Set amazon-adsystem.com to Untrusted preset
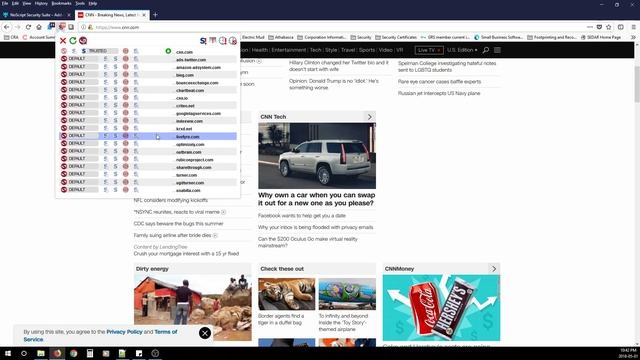The image size is (640, 360). 126,67
